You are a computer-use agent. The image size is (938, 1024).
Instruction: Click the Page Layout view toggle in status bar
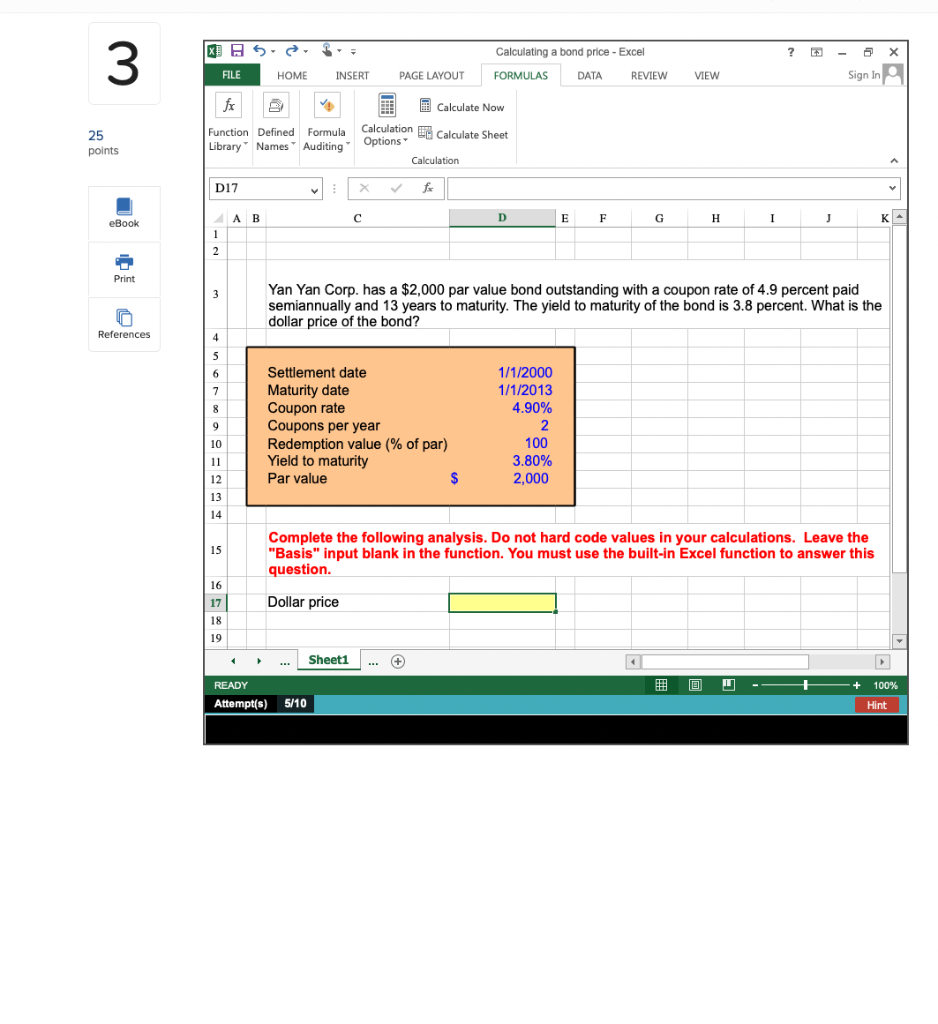(695, 685)
